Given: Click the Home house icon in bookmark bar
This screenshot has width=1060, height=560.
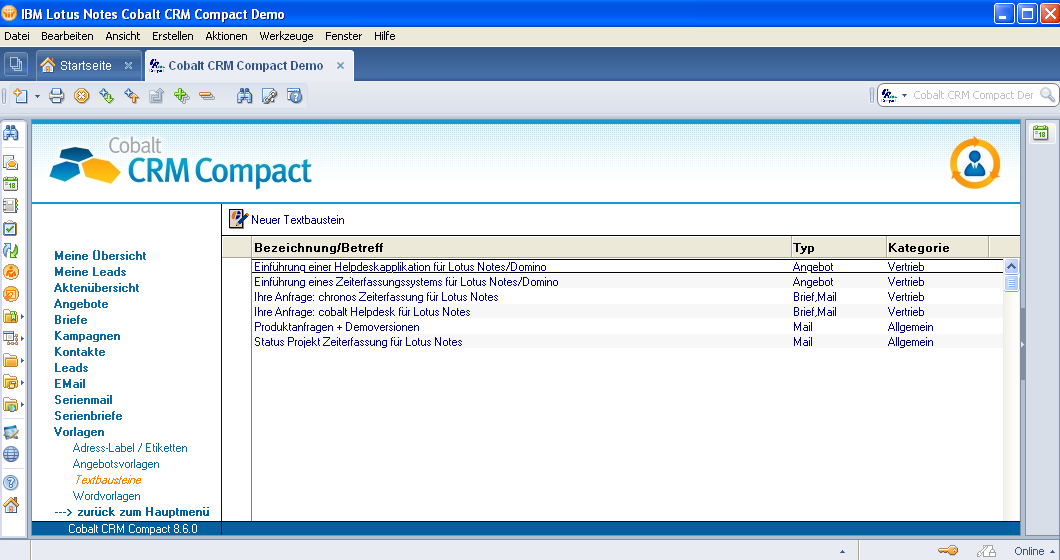Looking at the screenshot, I should (11, 505).
